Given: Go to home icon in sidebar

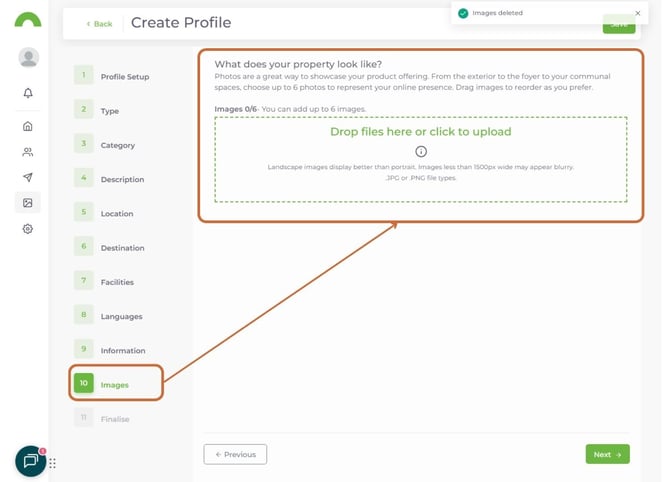Looking at the screenshot, I should pos(28,127).
